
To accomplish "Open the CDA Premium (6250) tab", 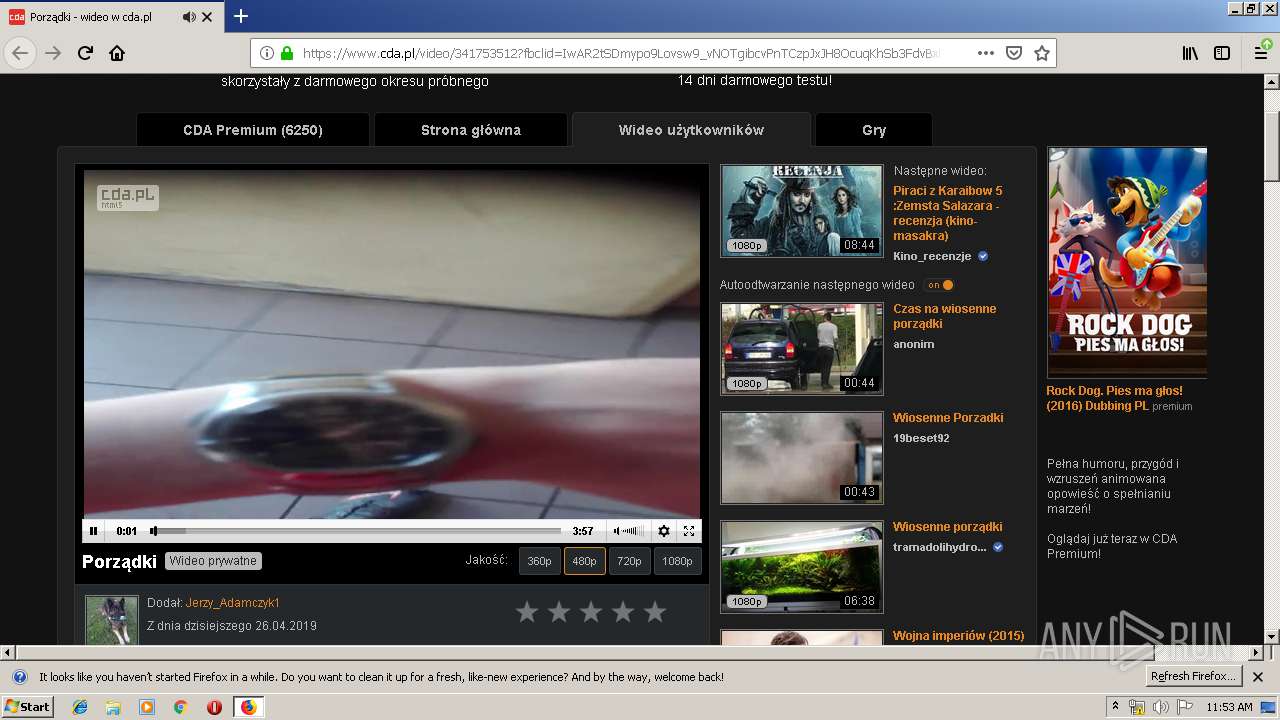I will pos(253,130).
